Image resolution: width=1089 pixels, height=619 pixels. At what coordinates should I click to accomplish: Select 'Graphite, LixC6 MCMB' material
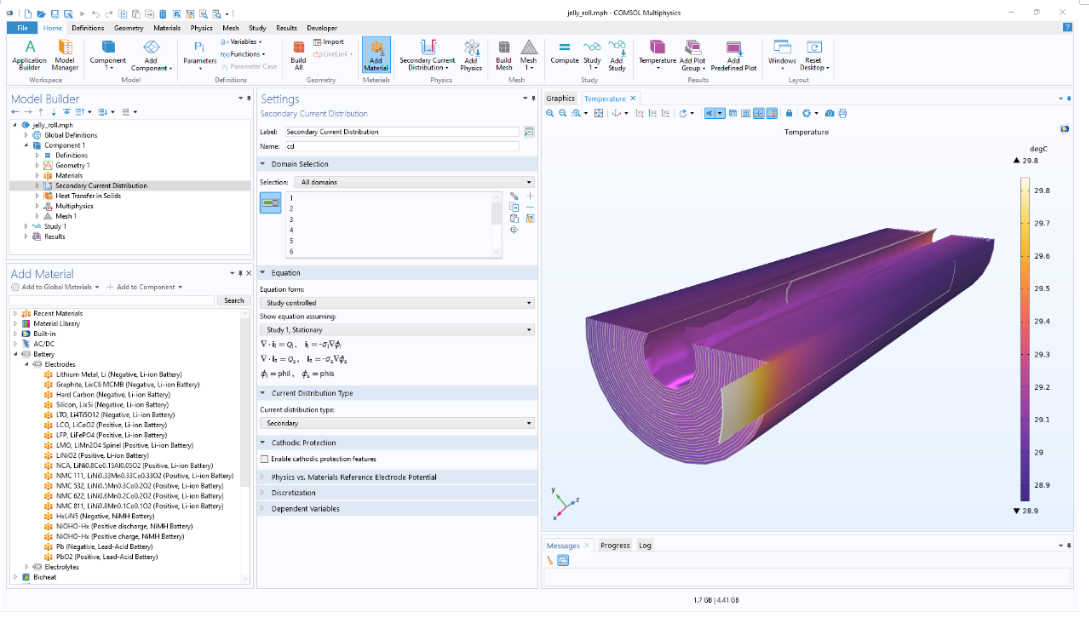(x=127, y=385)
